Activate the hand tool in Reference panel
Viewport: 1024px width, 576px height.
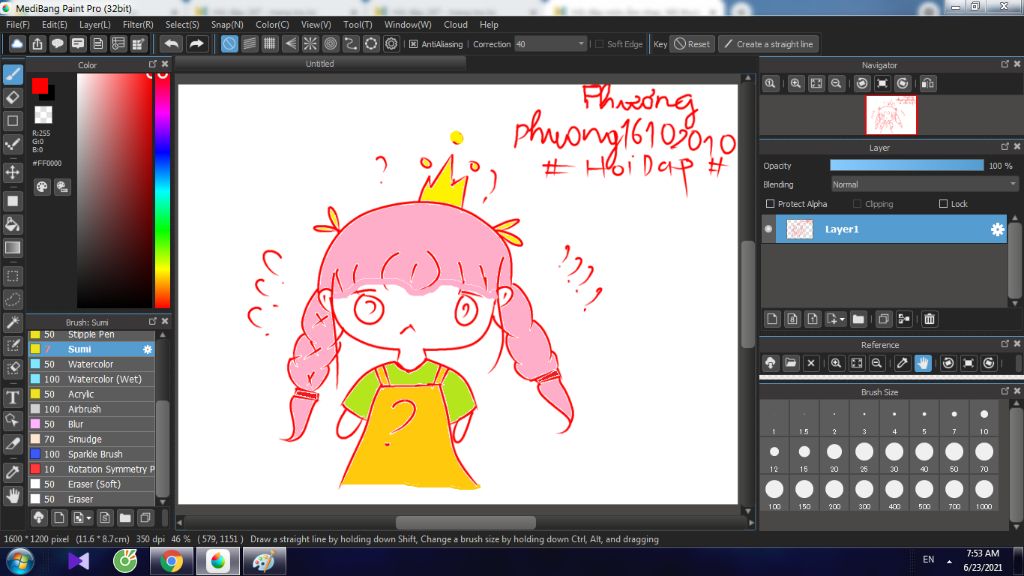(923, 363)
